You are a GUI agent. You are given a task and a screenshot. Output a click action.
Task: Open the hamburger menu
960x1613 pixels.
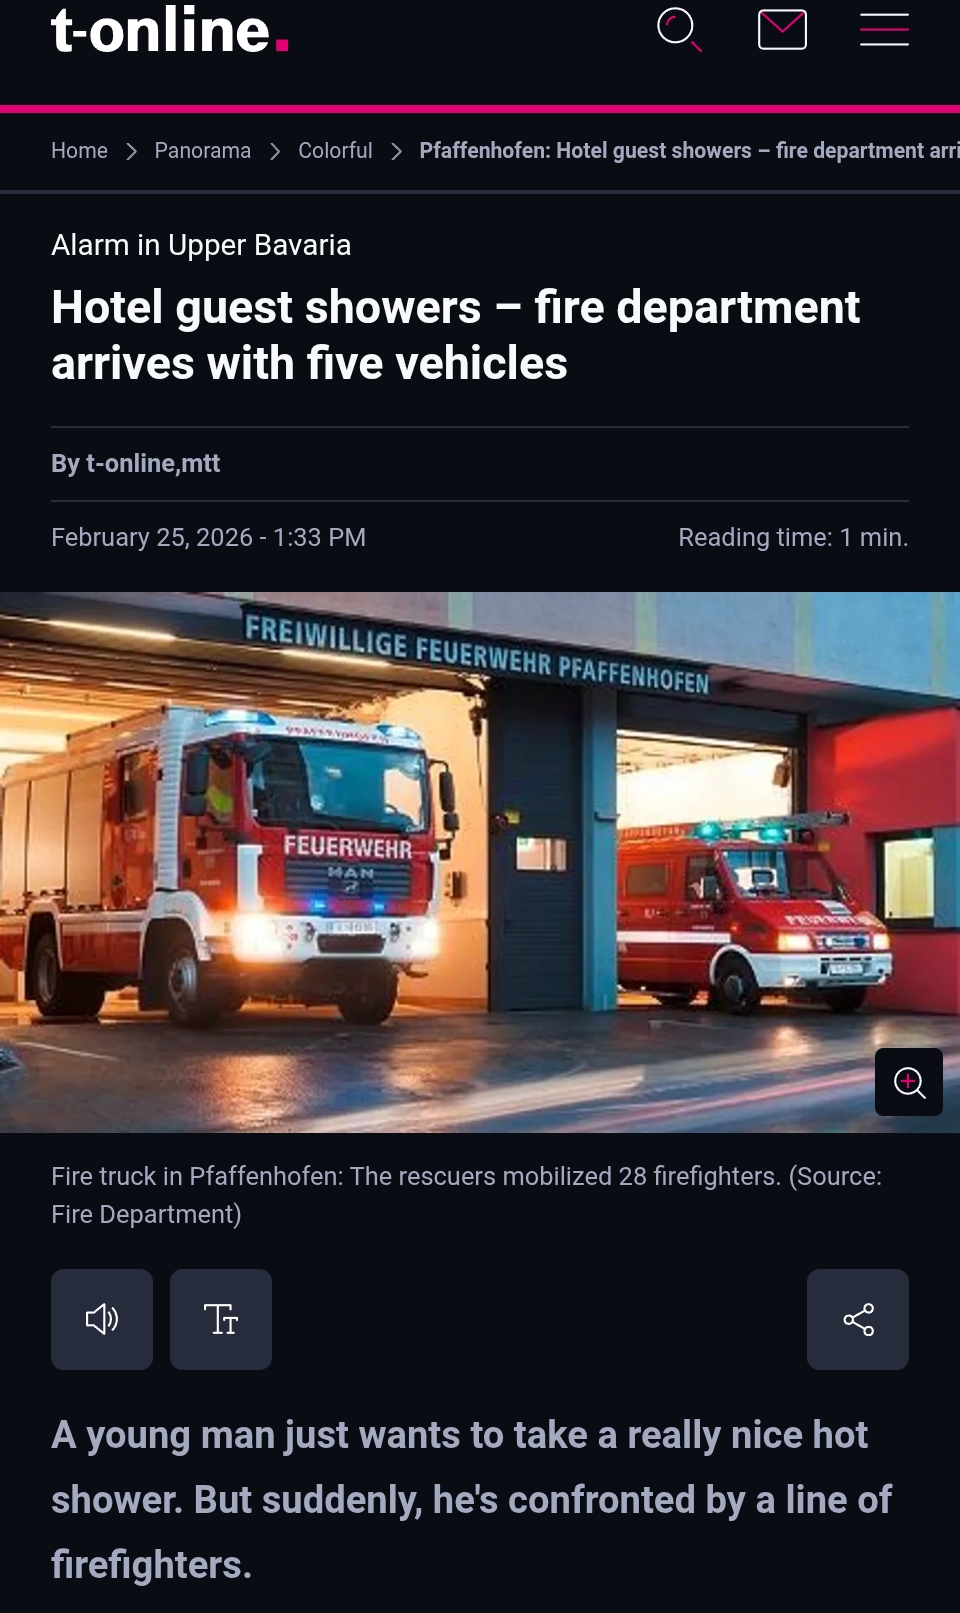coord(884,29)
